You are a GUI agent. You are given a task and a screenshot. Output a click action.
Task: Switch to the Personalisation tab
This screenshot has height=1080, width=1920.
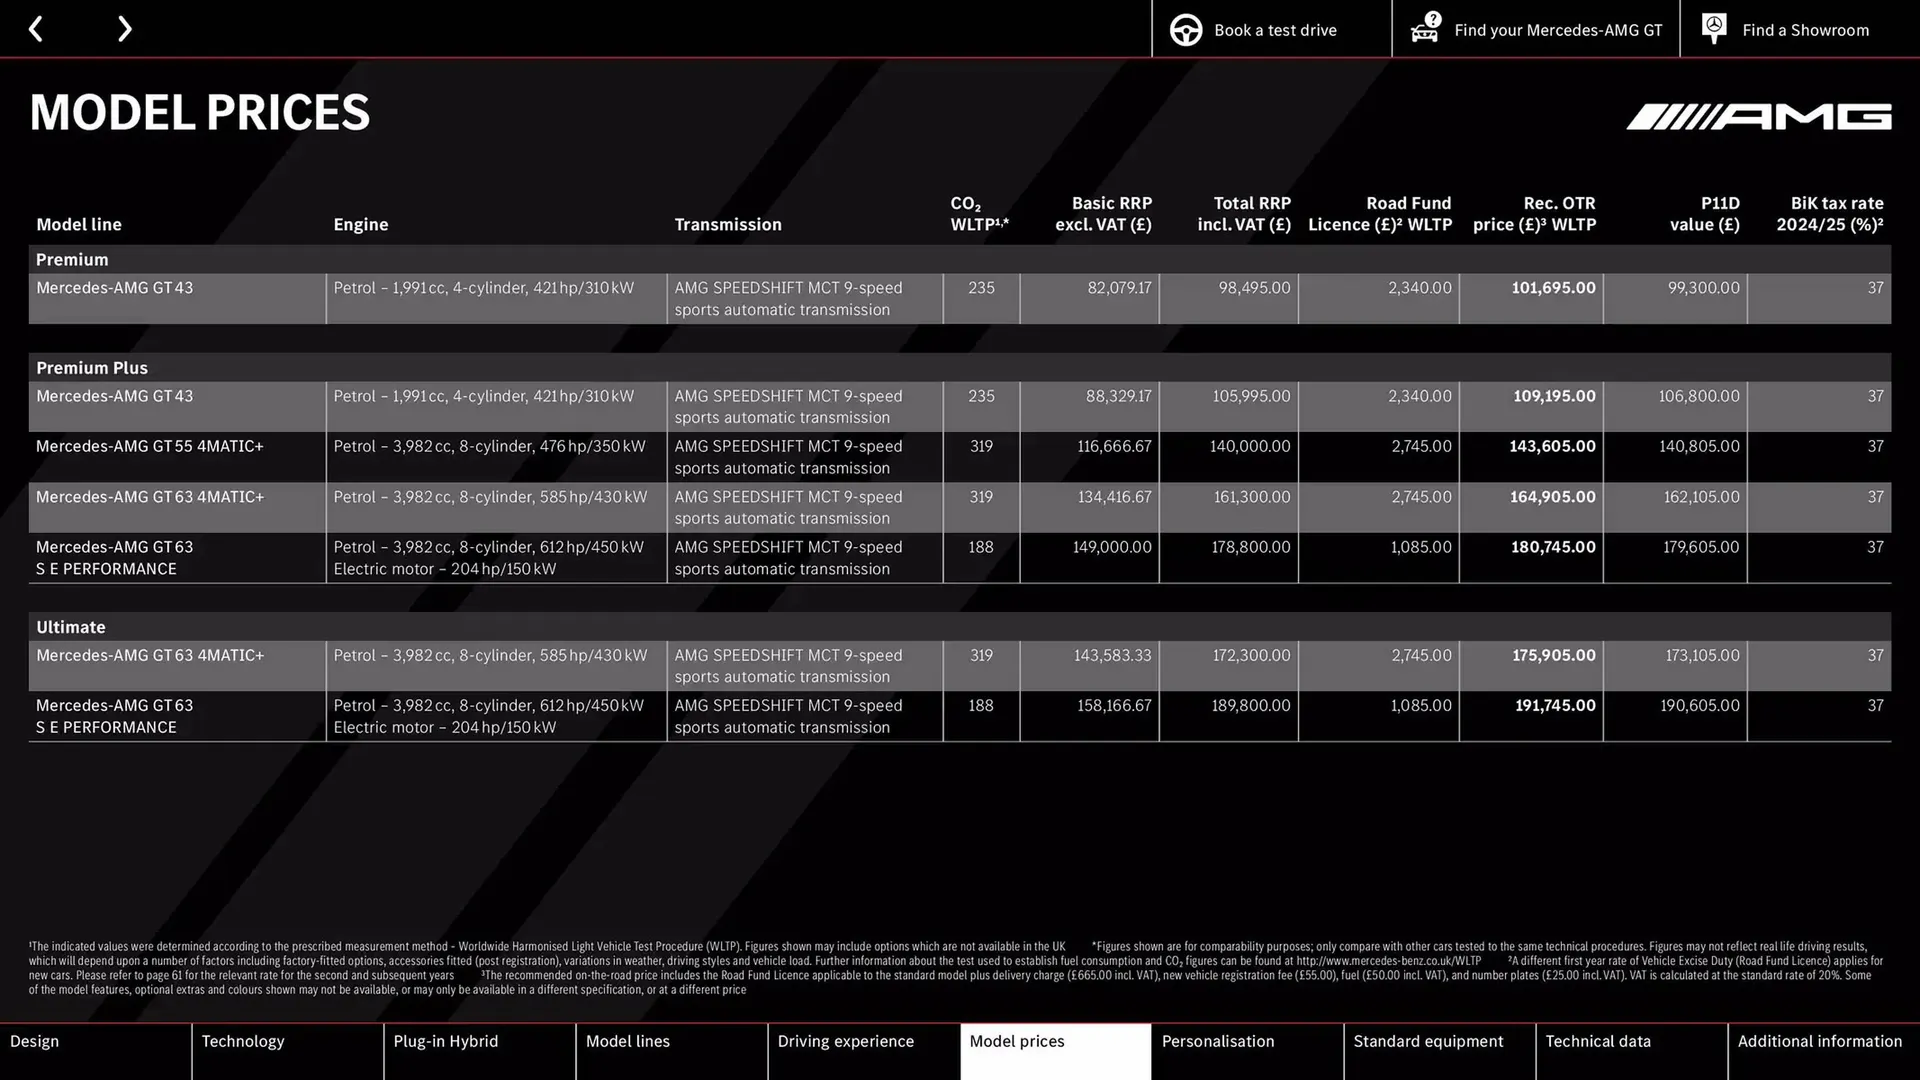tap(1247, 1051)
